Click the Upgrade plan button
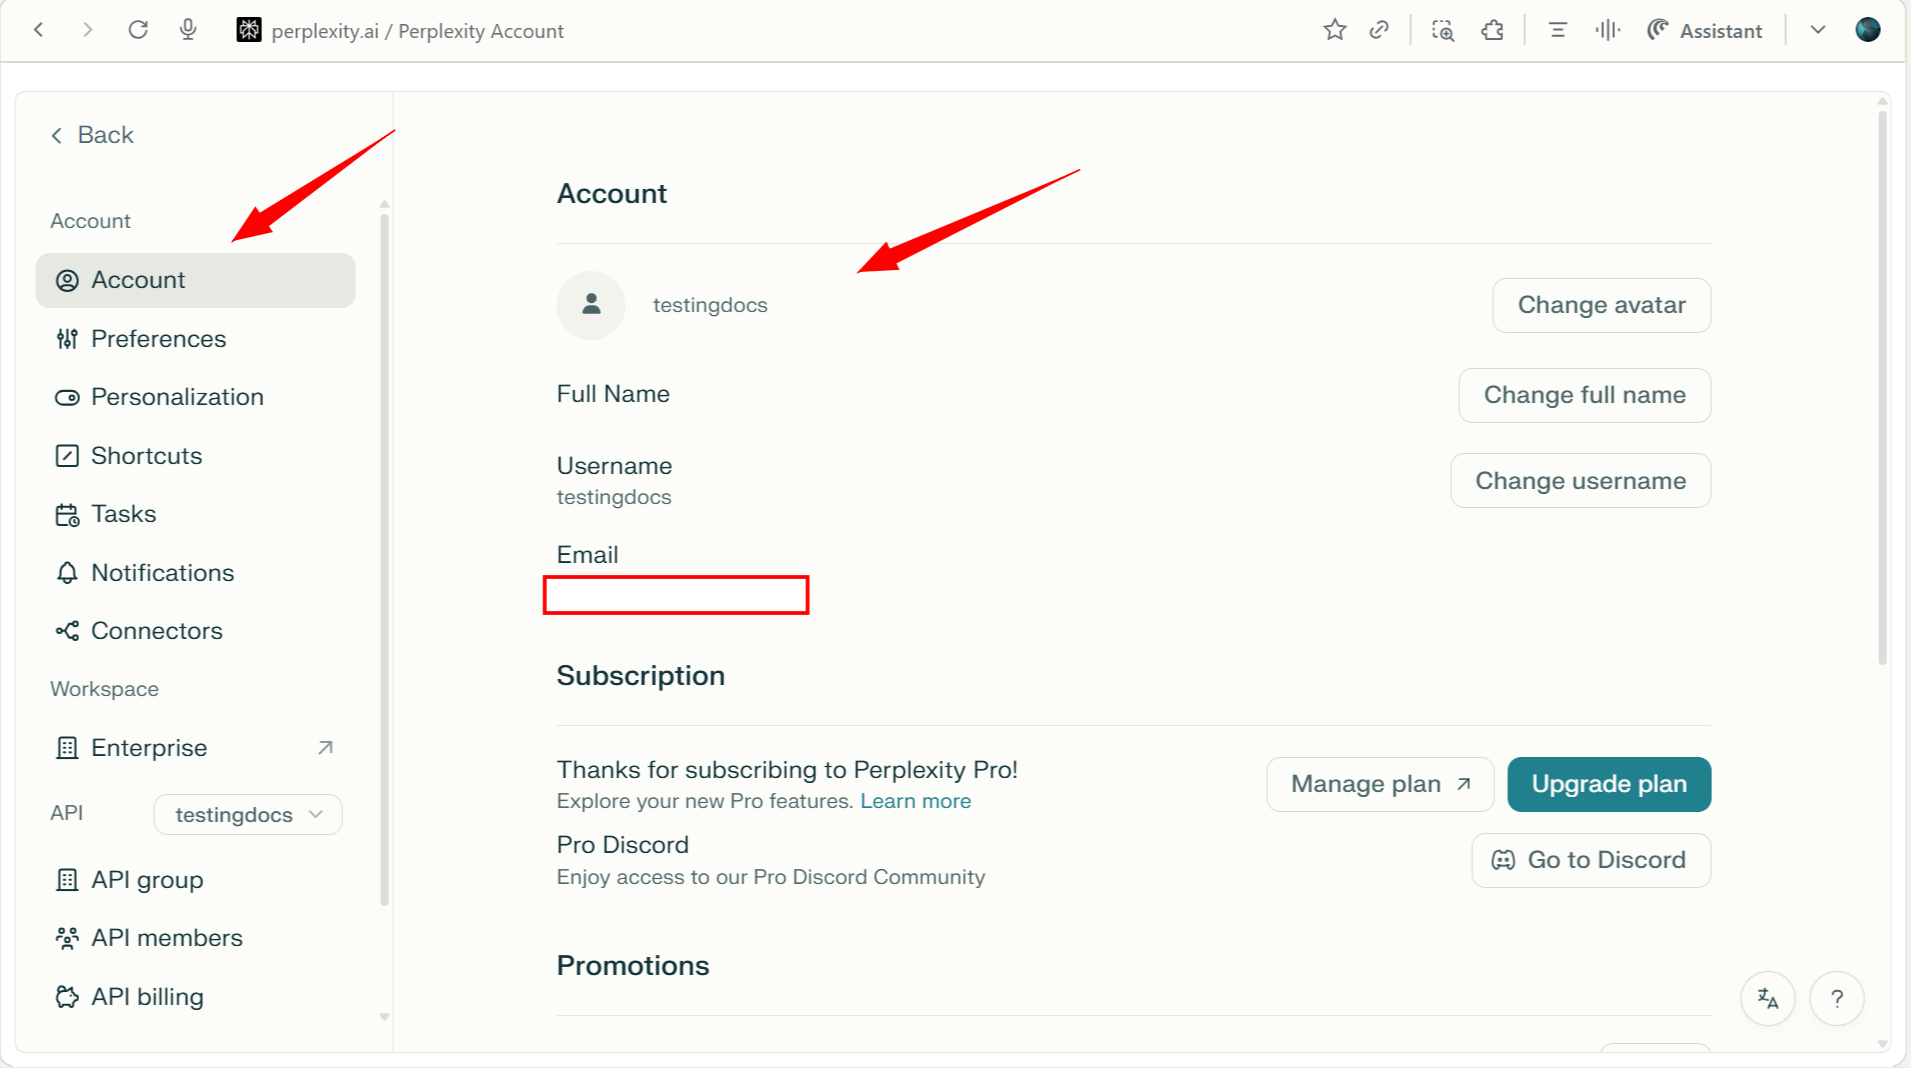Image resolution: width=1911 pixels, height=1068 pixels. pyautogui.click(x=1609, y=784)
